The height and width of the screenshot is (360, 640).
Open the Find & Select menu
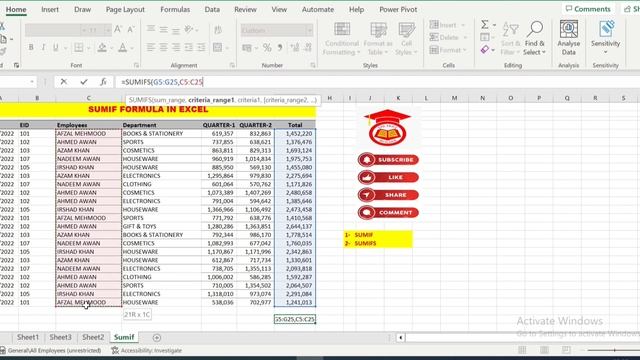click(534, 39)
